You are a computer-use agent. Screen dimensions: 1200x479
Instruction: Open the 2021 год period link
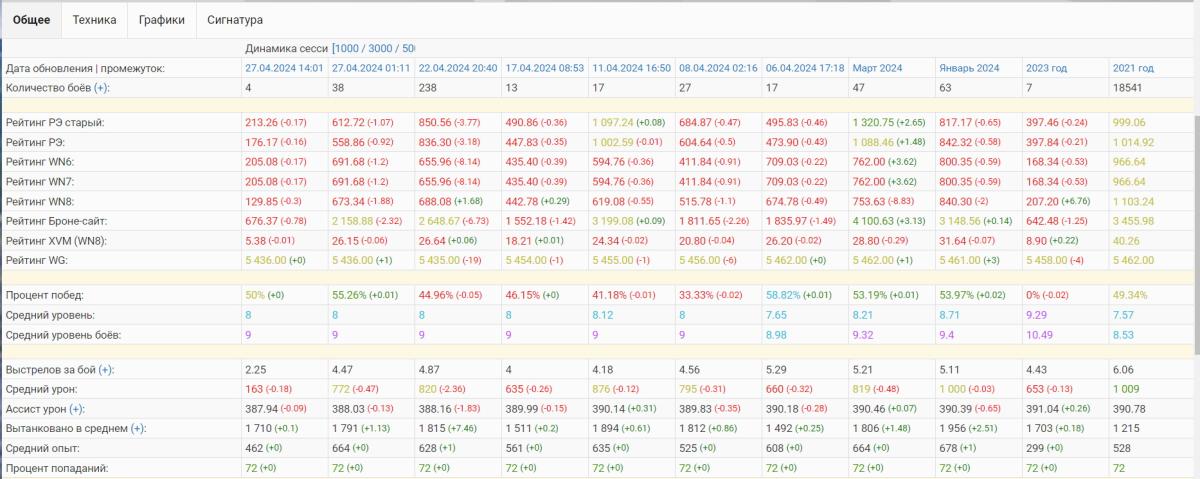[x=1133, y=68]
